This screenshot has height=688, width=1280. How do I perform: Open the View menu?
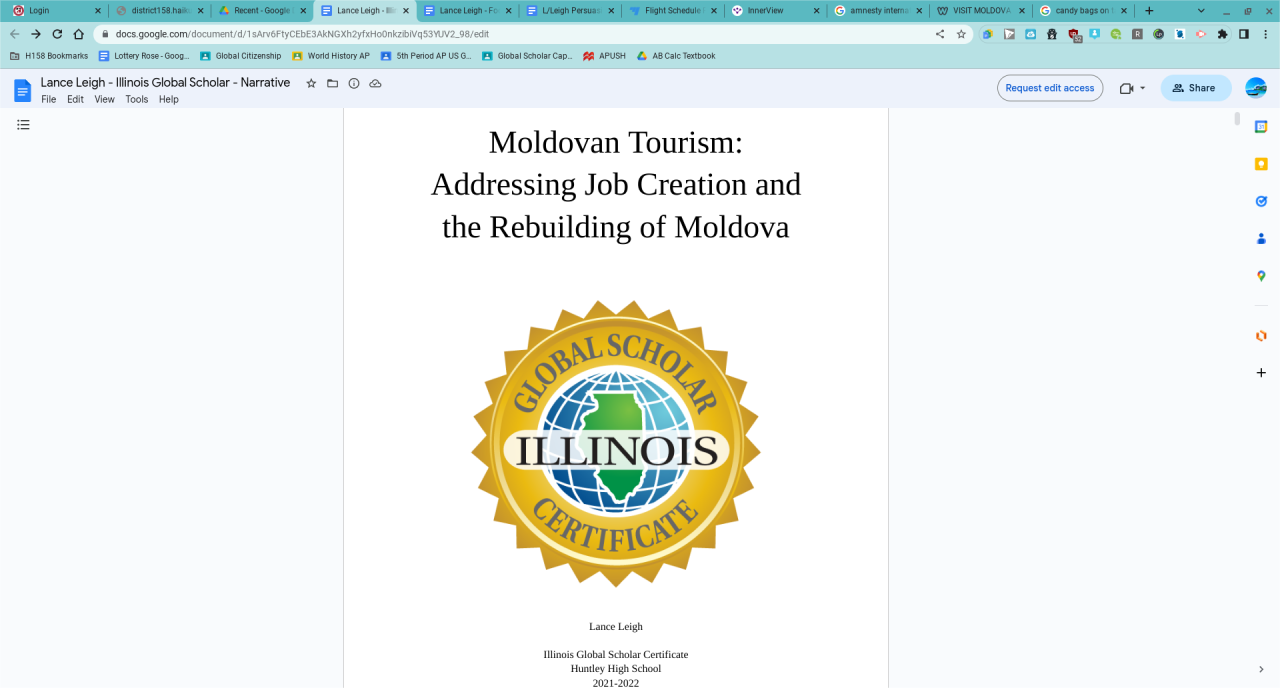[x=104, y=99]
